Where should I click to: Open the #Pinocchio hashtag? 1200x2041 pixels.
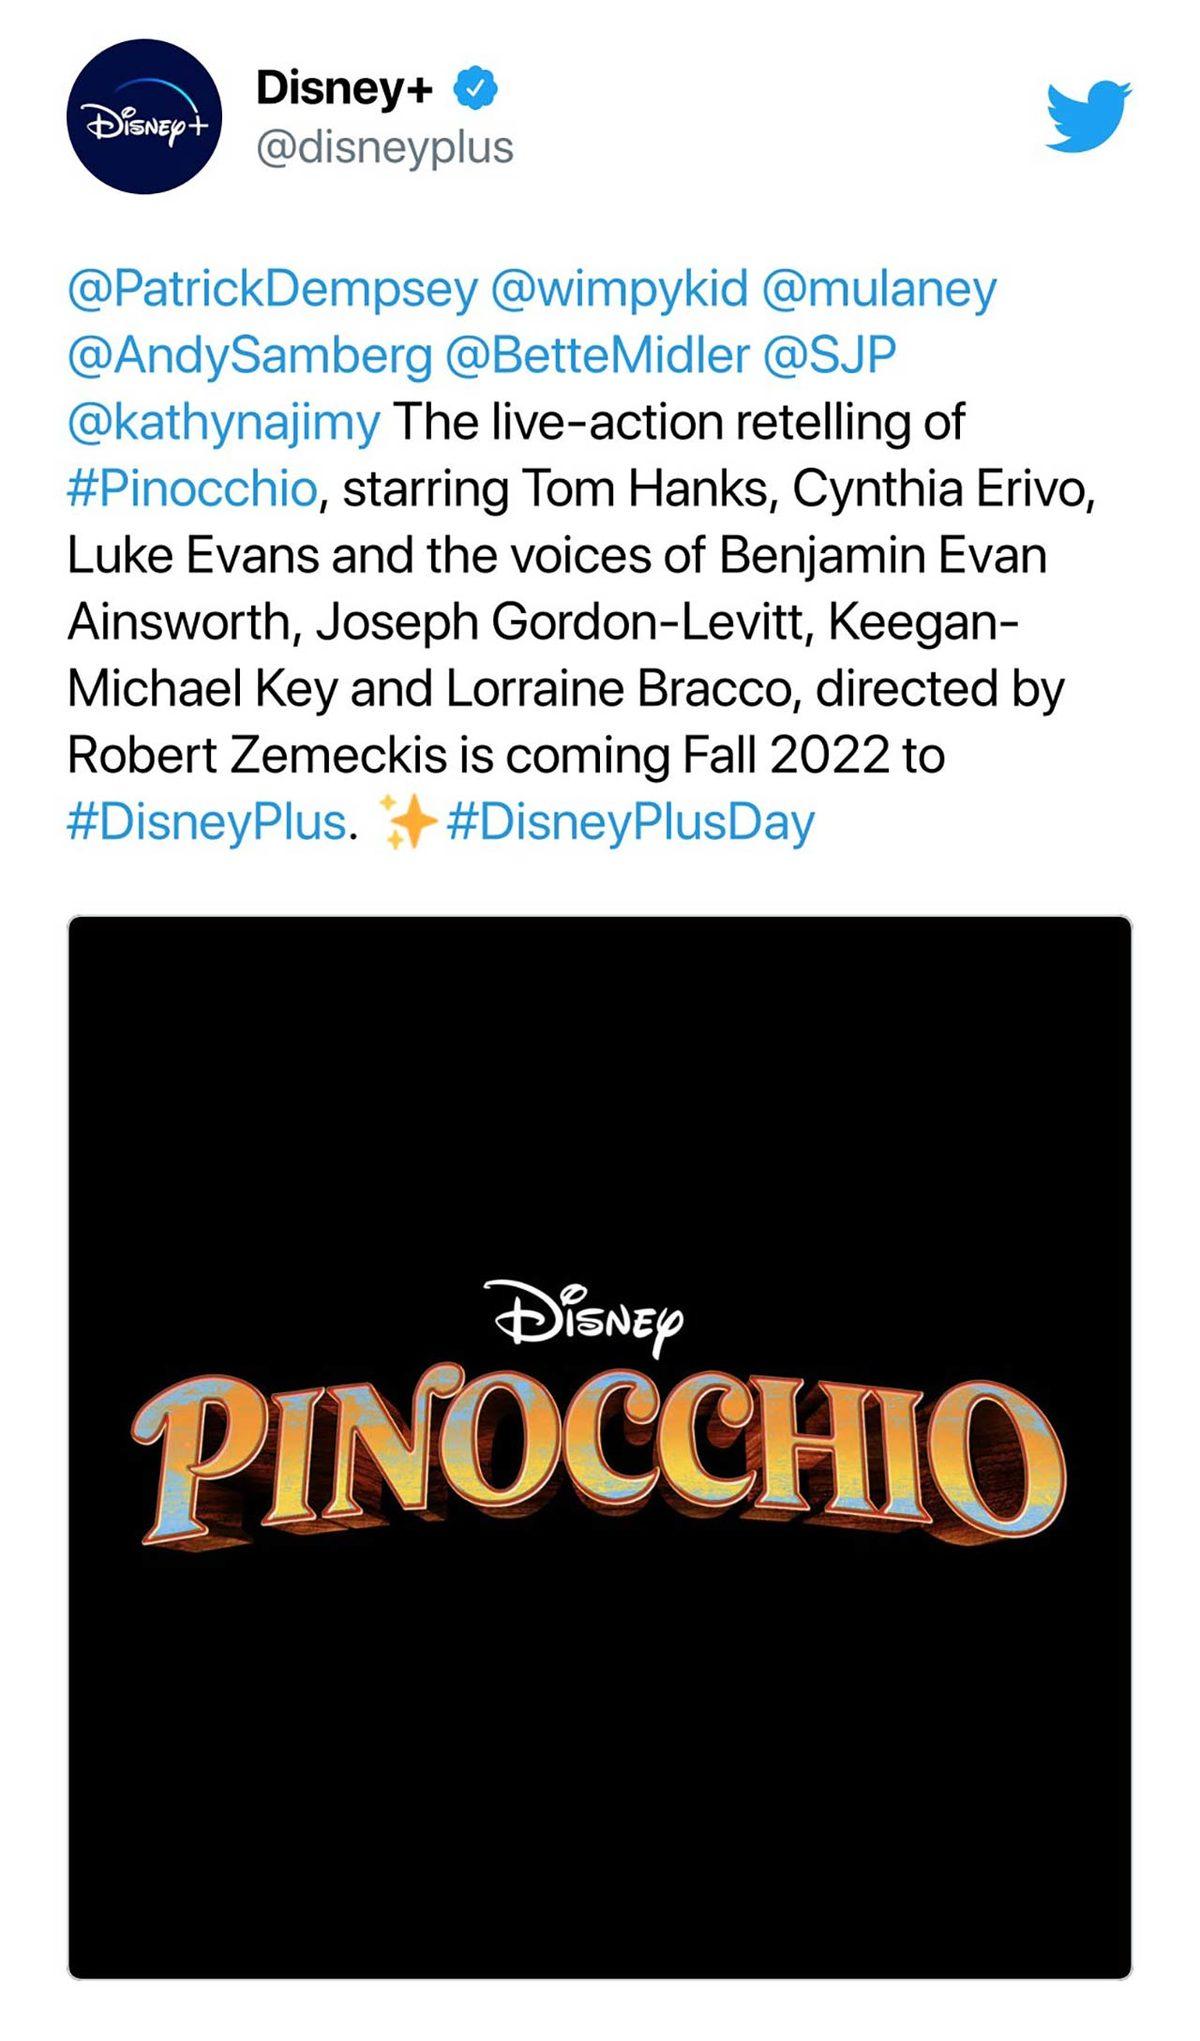192,490
